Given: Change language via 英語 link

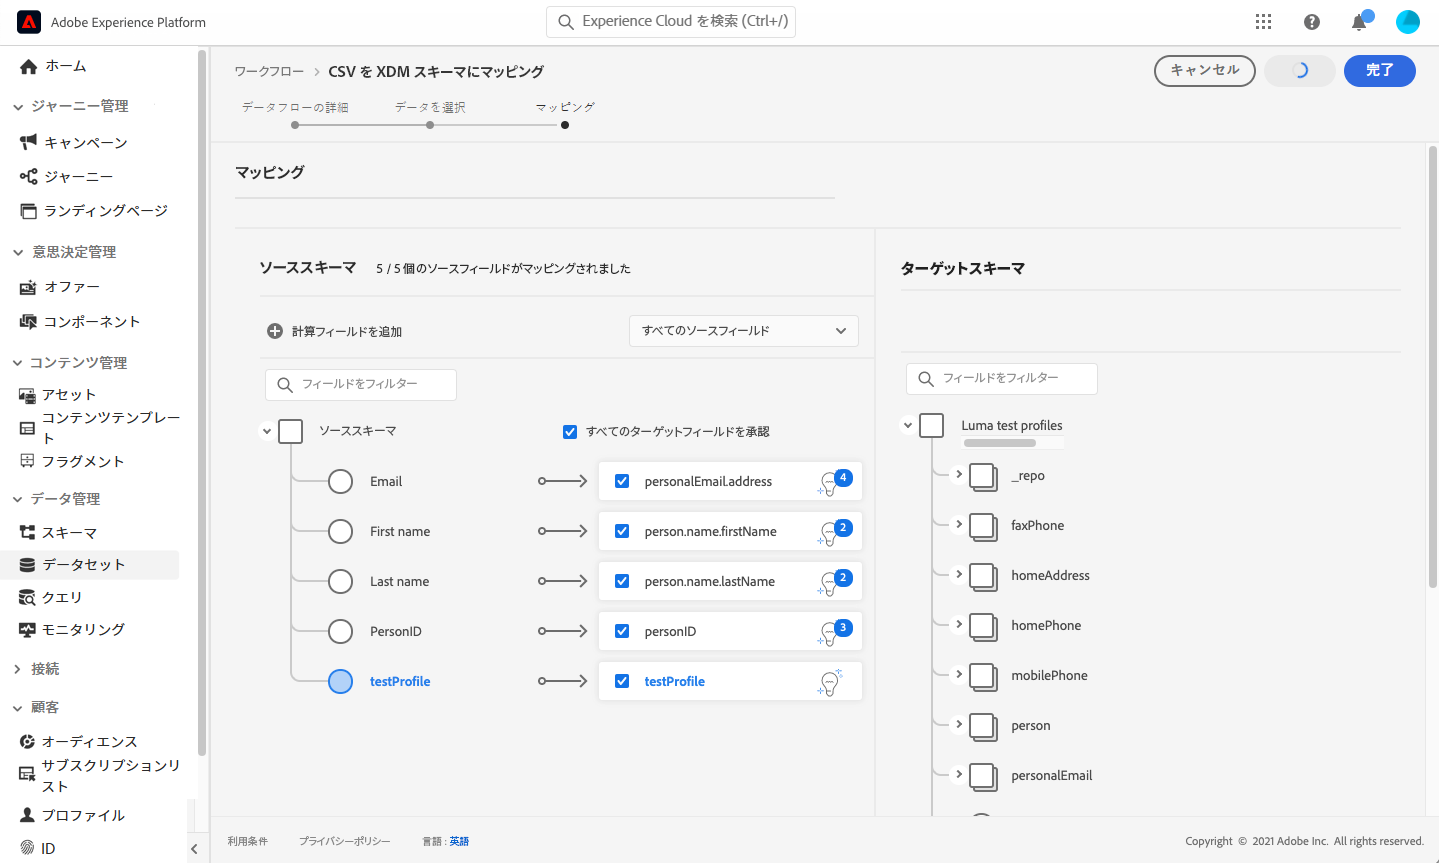Looking at the screenshot, I should (459, 841).
